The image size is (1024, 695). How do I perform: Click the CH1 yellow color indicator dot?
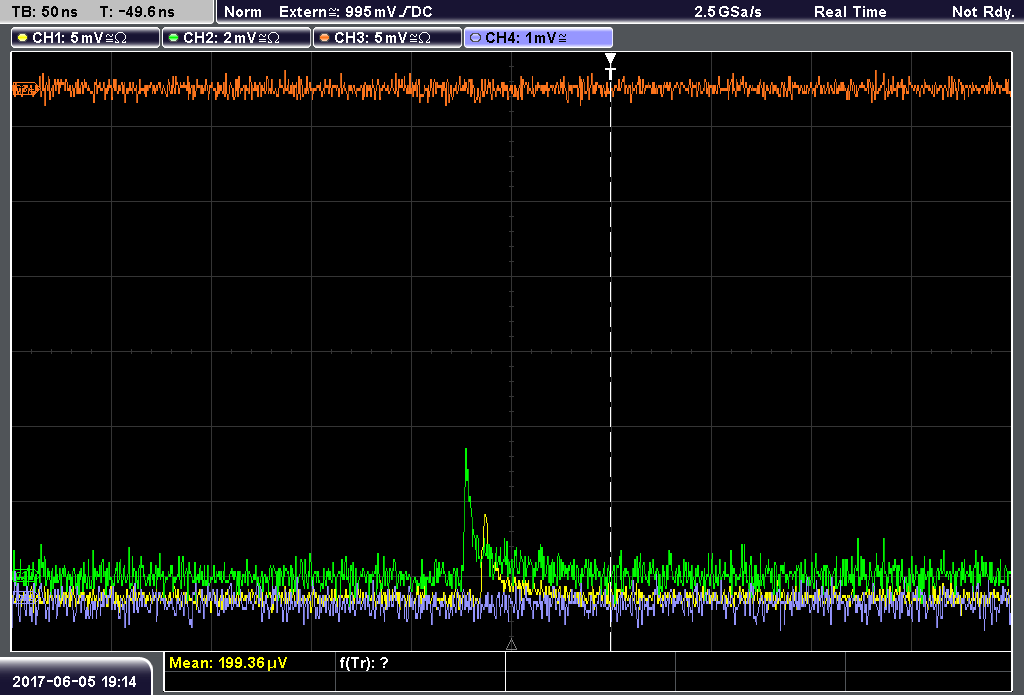pyautogui.click(x=23, y=38)
